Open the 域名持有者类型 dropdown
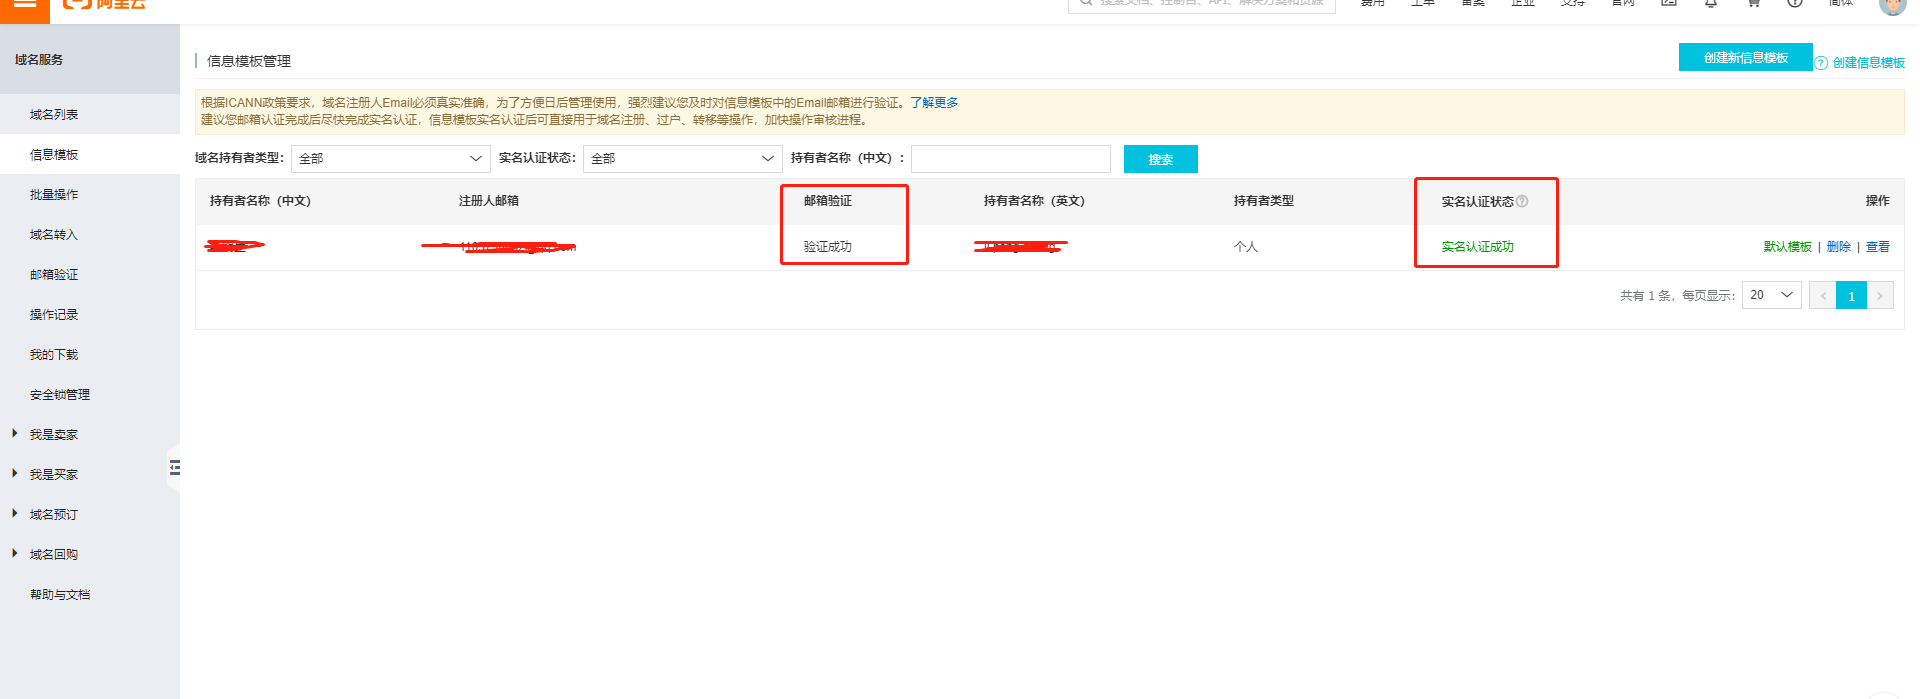Screen dimensions: 1920x699 point(390,158)
